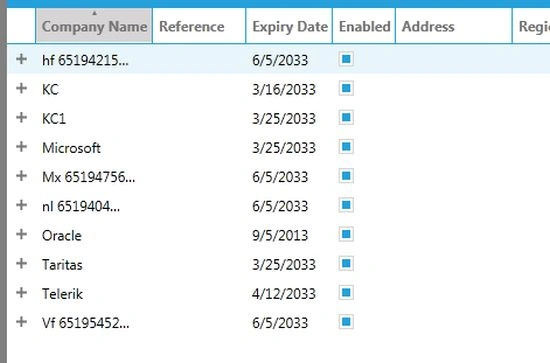Click Oracle expiry date 9/5/2013

coord(280,235)
